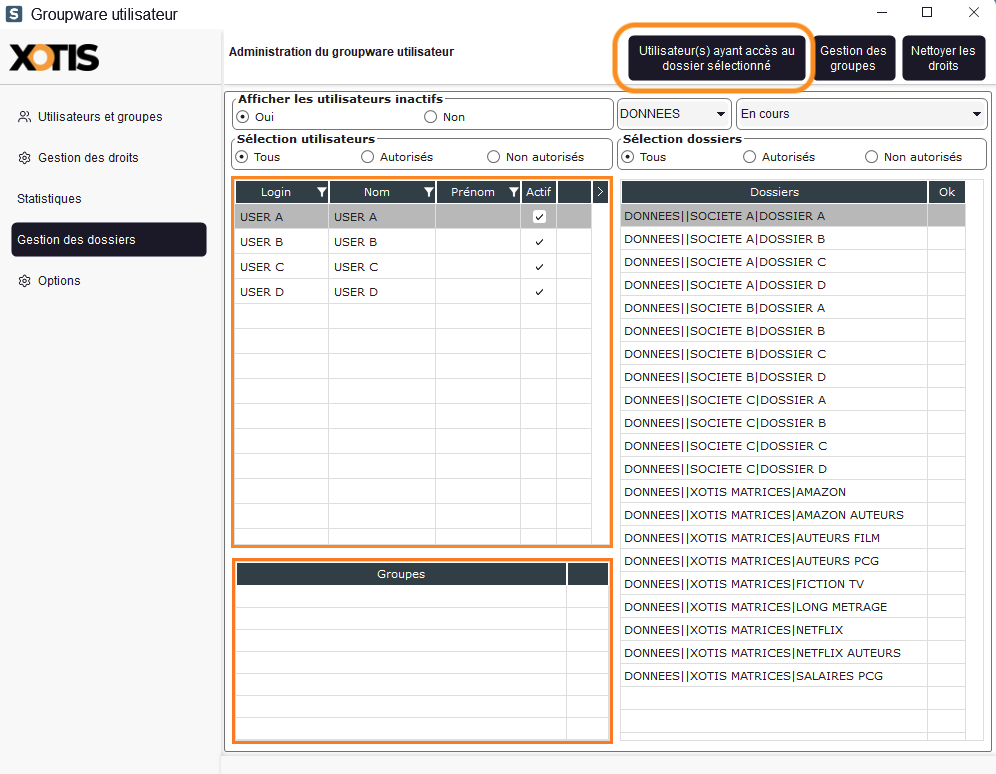The width and height of the screenshot is (996, 774).
Task: Click the filter icon in Nom column
Action: click(428, 192)
